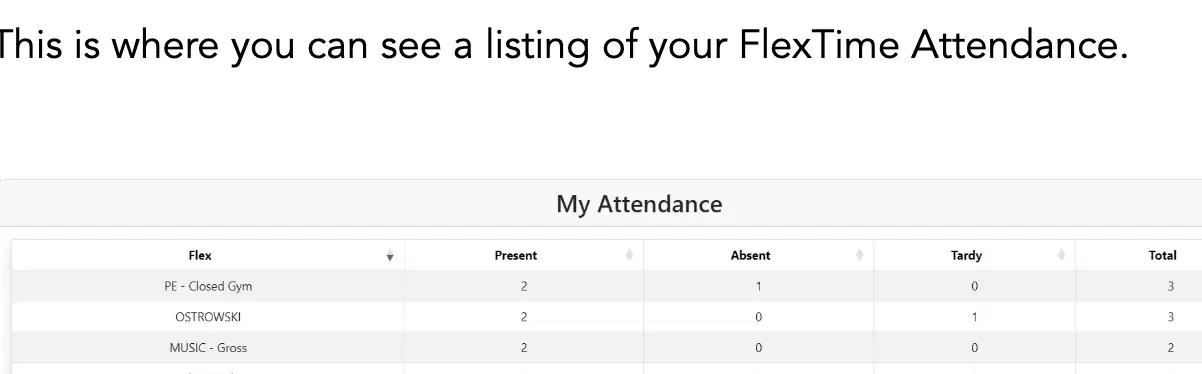Click the Tardy column sort icon
Image resolution: width=1202 pixels, height=374 pixels.
[1060, 256]
